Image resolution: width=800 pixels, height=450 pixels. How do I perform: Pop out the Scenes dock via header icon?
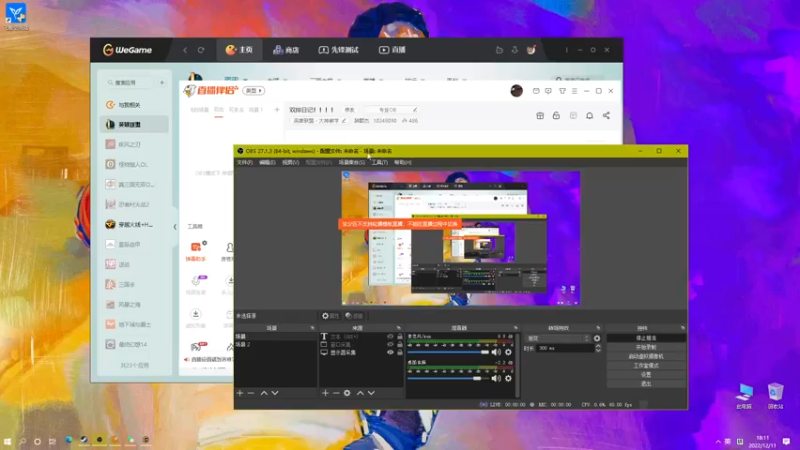[312, 328]
